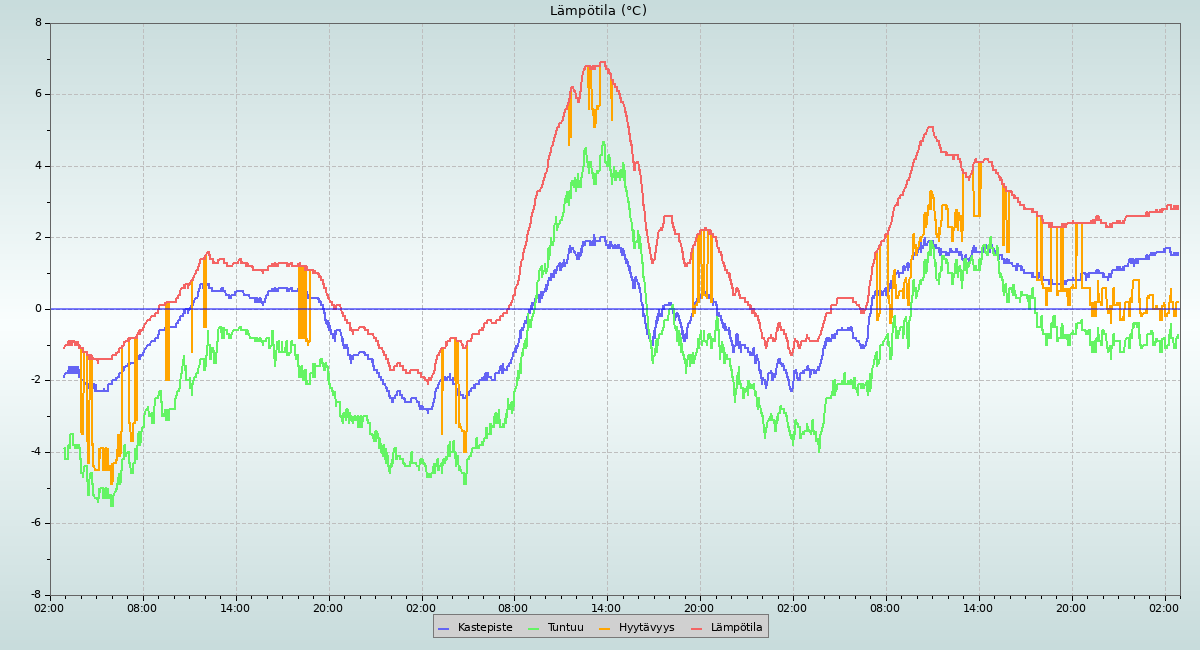Screen dimensions: 1200x650
Task: Click the y-axis label -2
Action: [36, 380]
